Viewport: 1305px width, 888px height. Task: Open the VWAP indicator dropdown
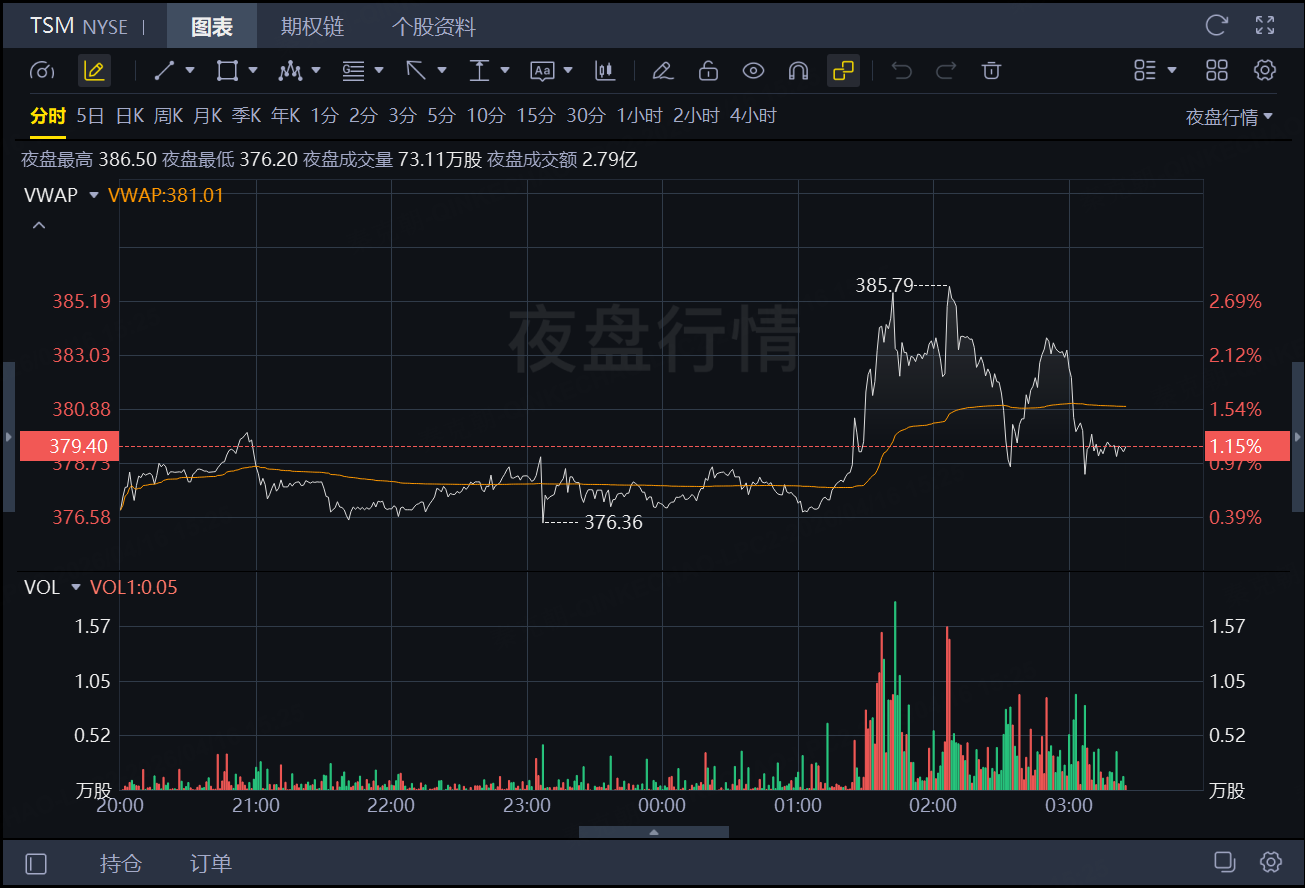pos(94,195)
